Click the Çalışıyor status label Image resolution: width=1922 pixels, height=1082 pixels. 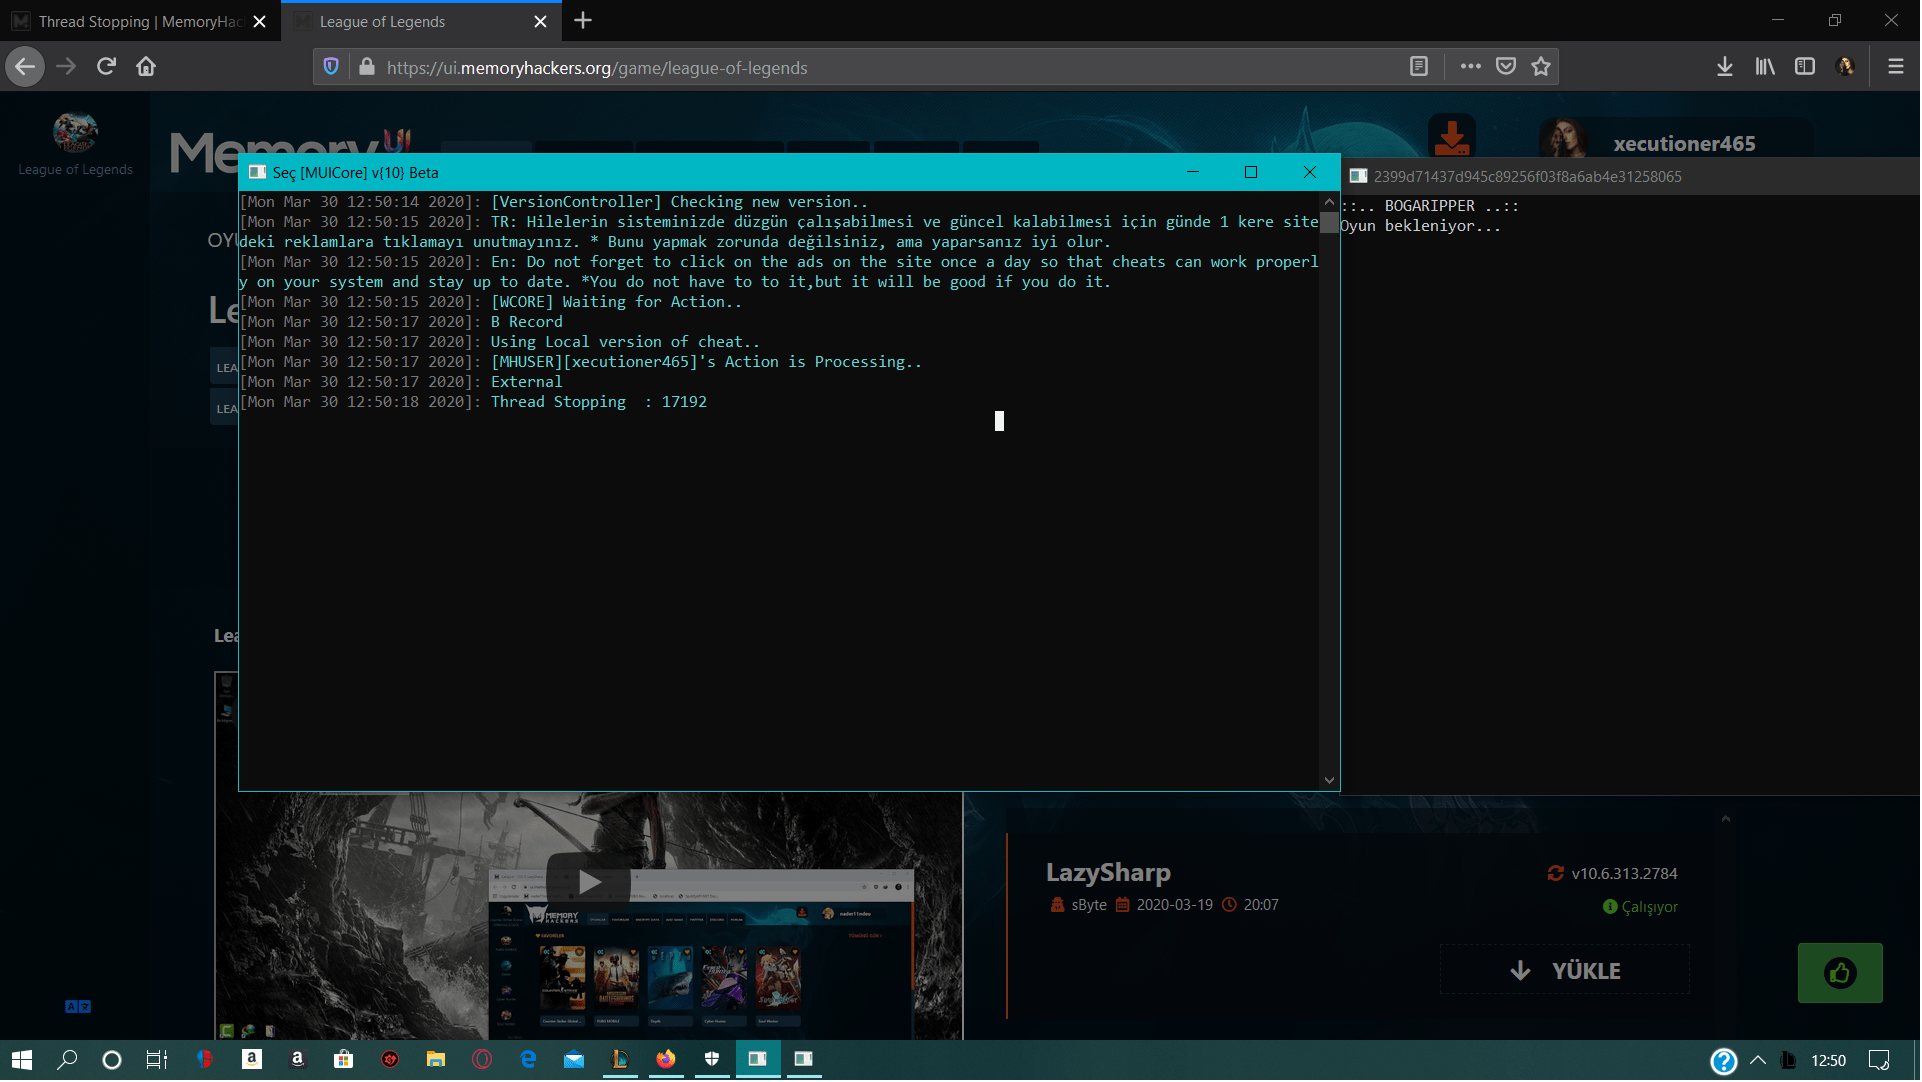(1650, 908)
